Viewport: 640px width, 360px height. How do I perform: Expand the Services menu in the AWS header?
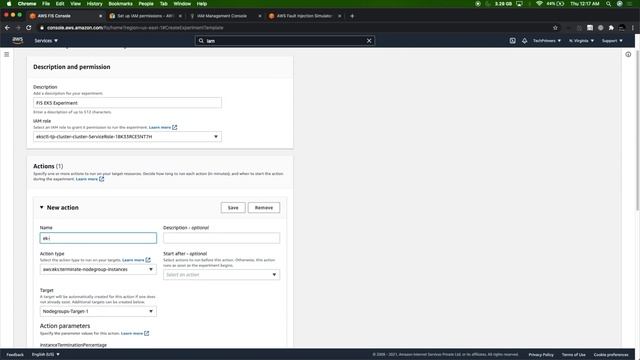pyautogui.click(x=46, y=41)
